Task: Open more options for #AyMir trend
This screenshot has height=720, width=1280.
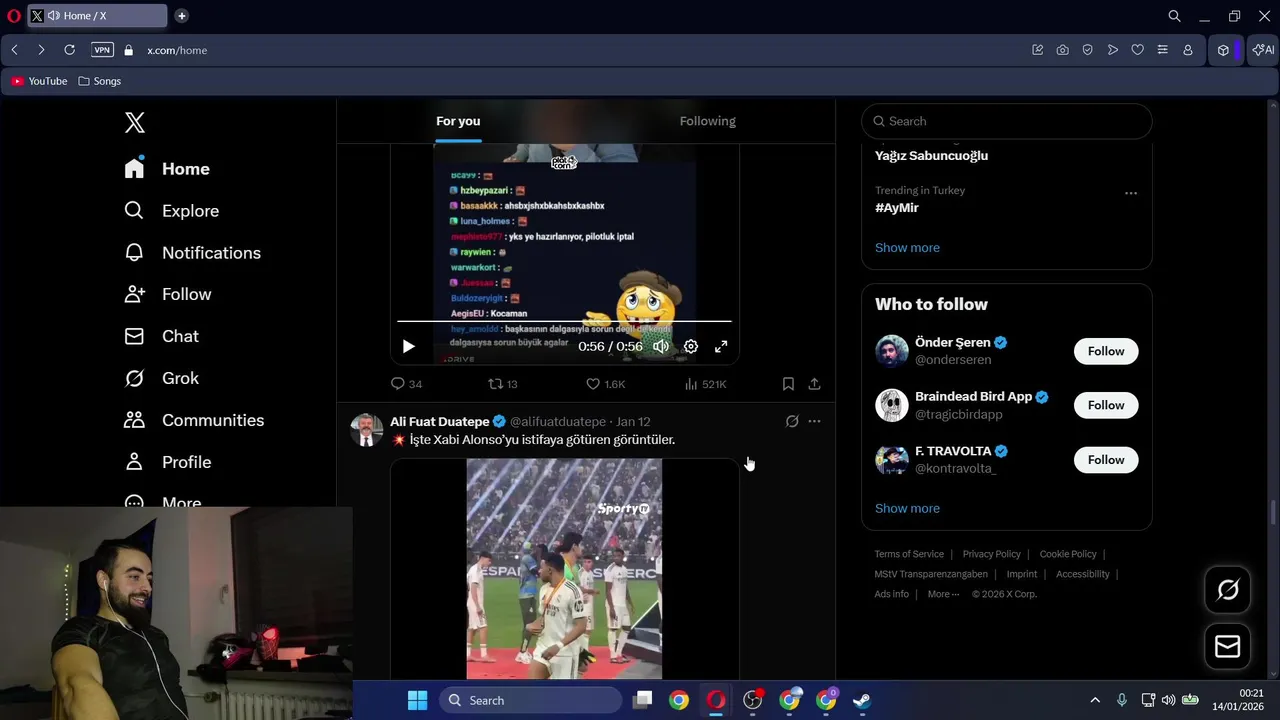Action: coord(1131,193)
